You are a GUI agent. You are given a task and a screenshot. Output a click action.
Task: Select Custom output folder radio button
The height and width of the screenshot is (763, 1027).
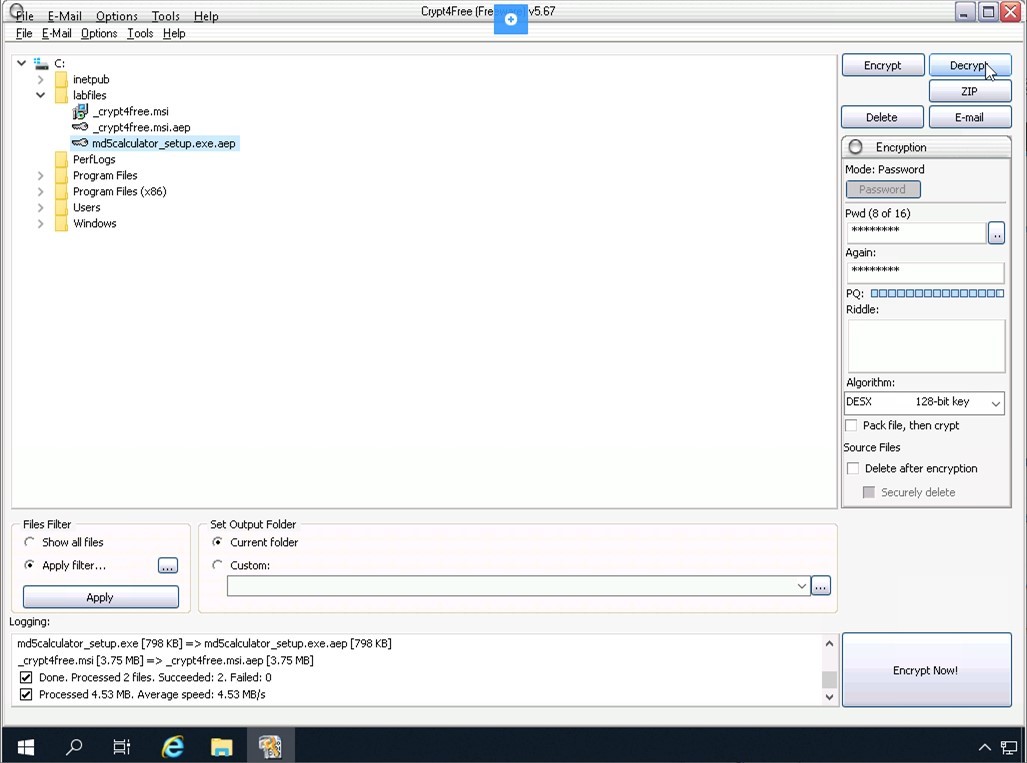coord(218,565)
